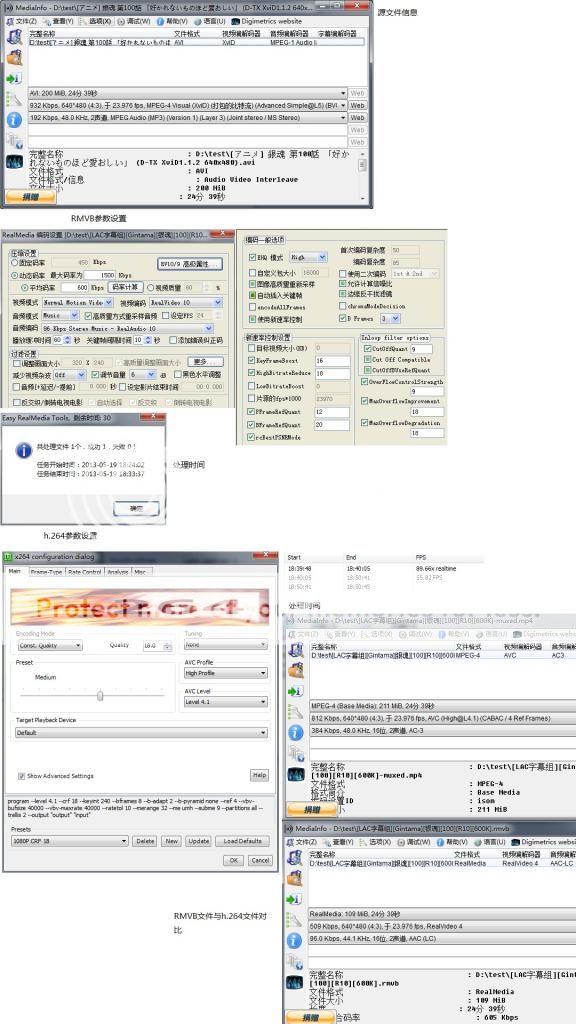Toggle the EHQ 模式 checkbox
Image resolution: width=576 pixels, height=1024 pixels.
coord(252,257)
